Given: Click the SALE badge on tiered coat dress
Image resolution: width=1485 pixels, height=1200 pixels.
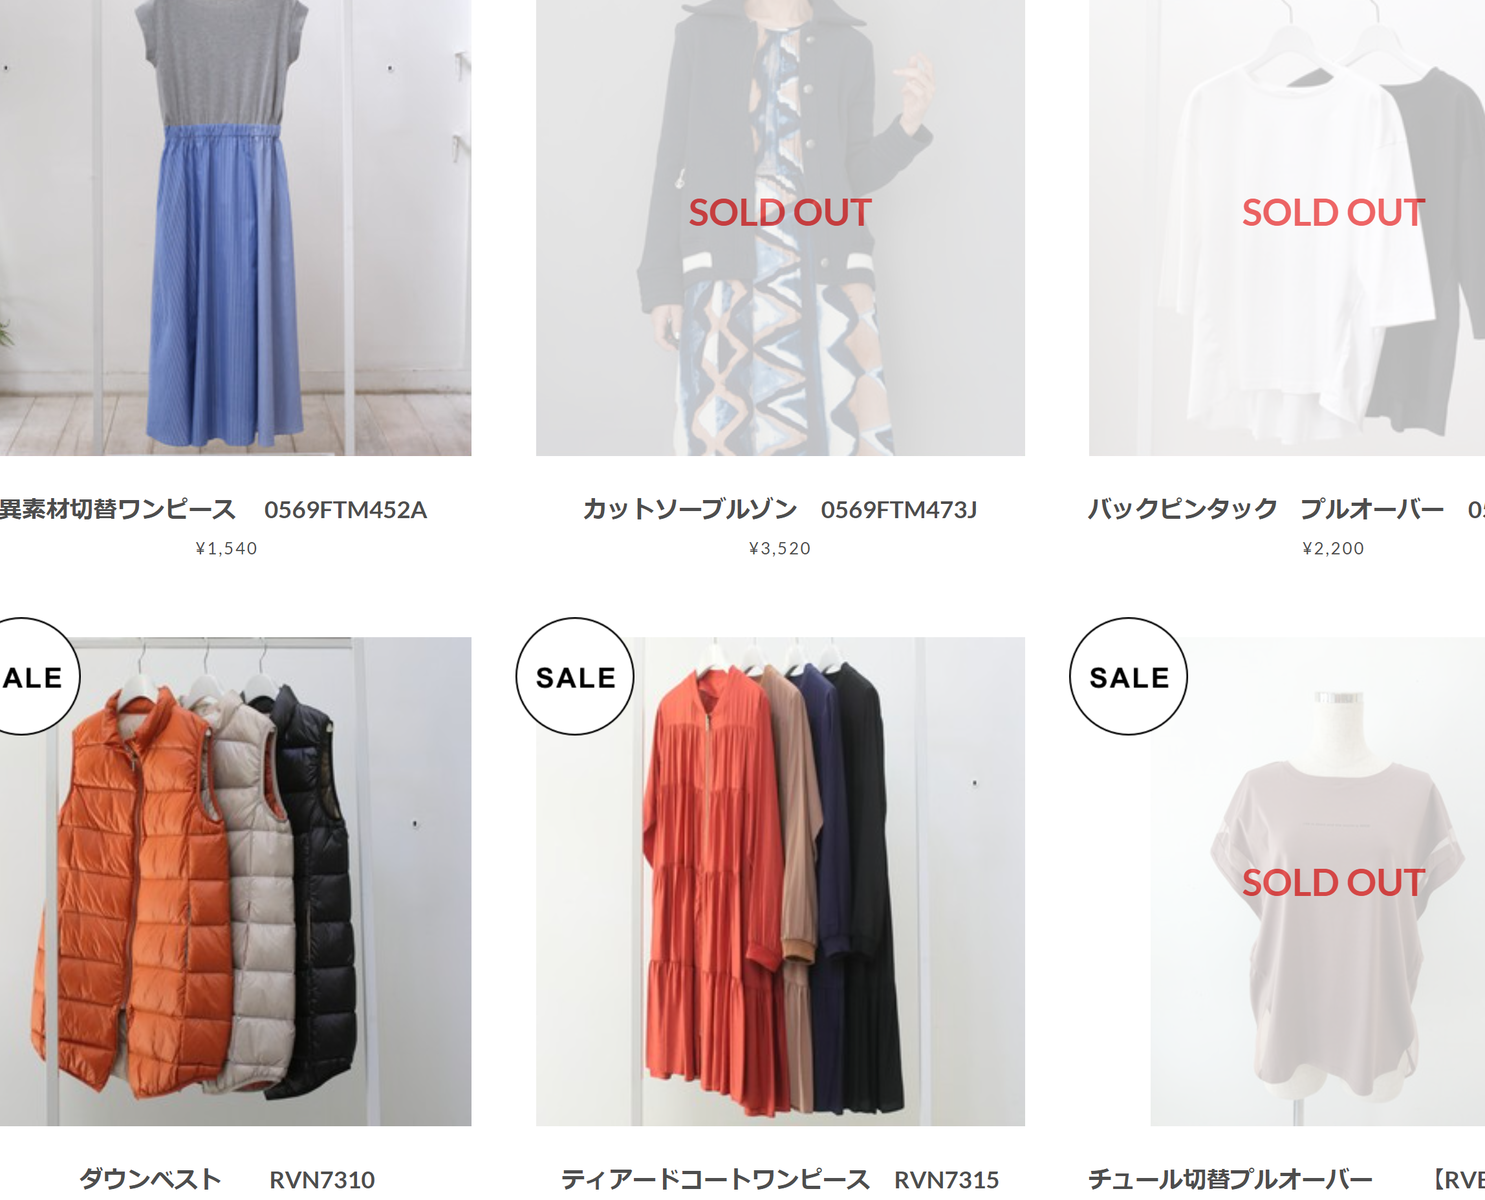Looking at the screenshot, I should [x=575, y=677].
